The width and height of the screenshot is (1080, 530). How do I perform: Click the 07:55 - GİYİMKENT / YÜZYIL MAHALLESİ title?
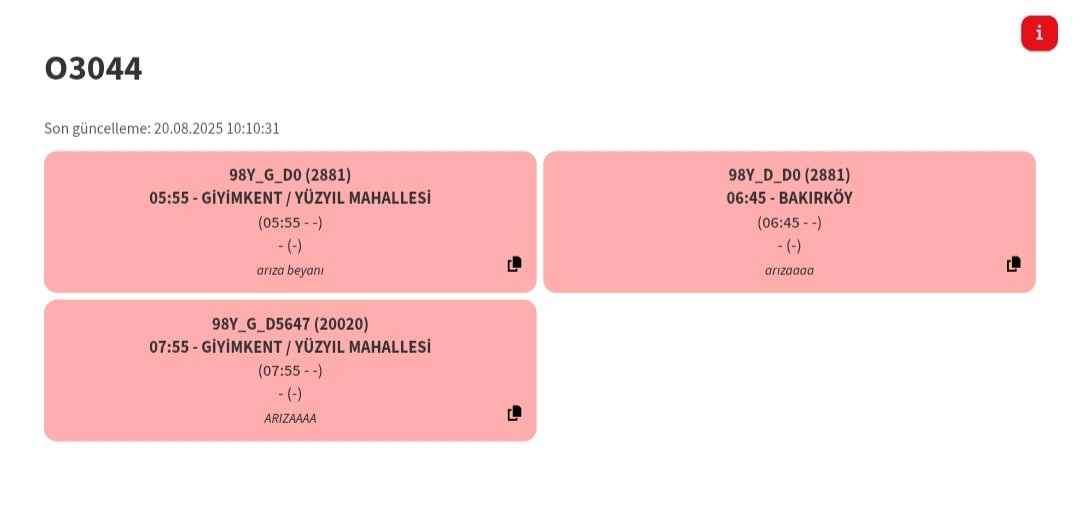tap(290, 347)
